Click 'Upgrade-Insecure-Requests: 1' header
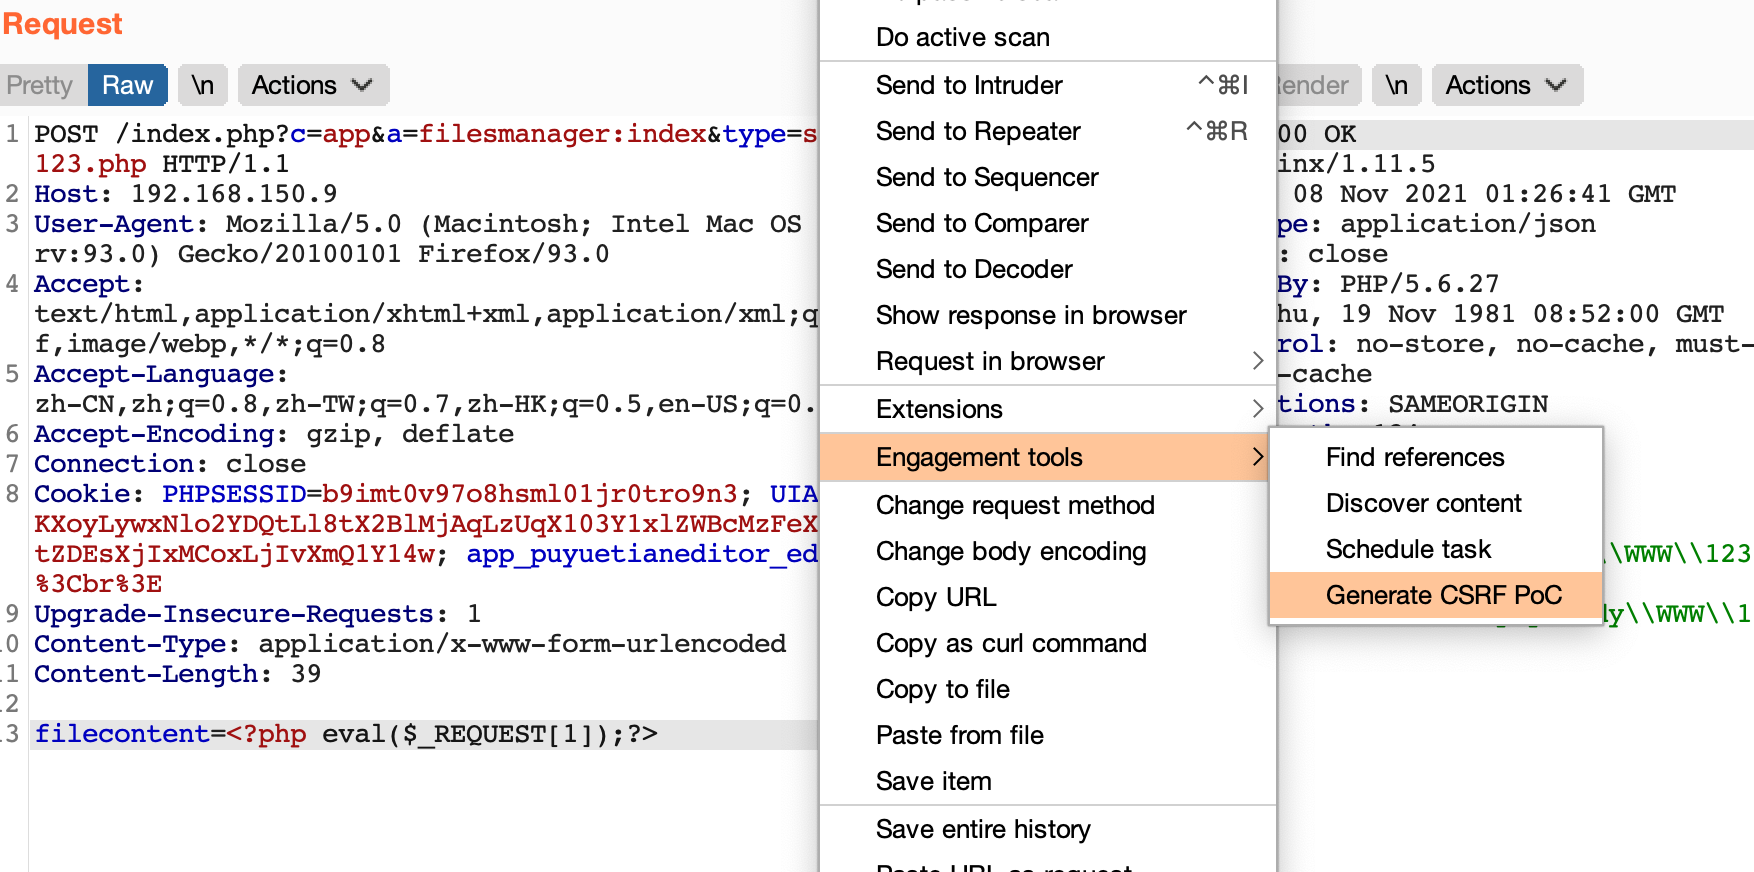Viewport: 1754px width, 872px height. (258, 614)
